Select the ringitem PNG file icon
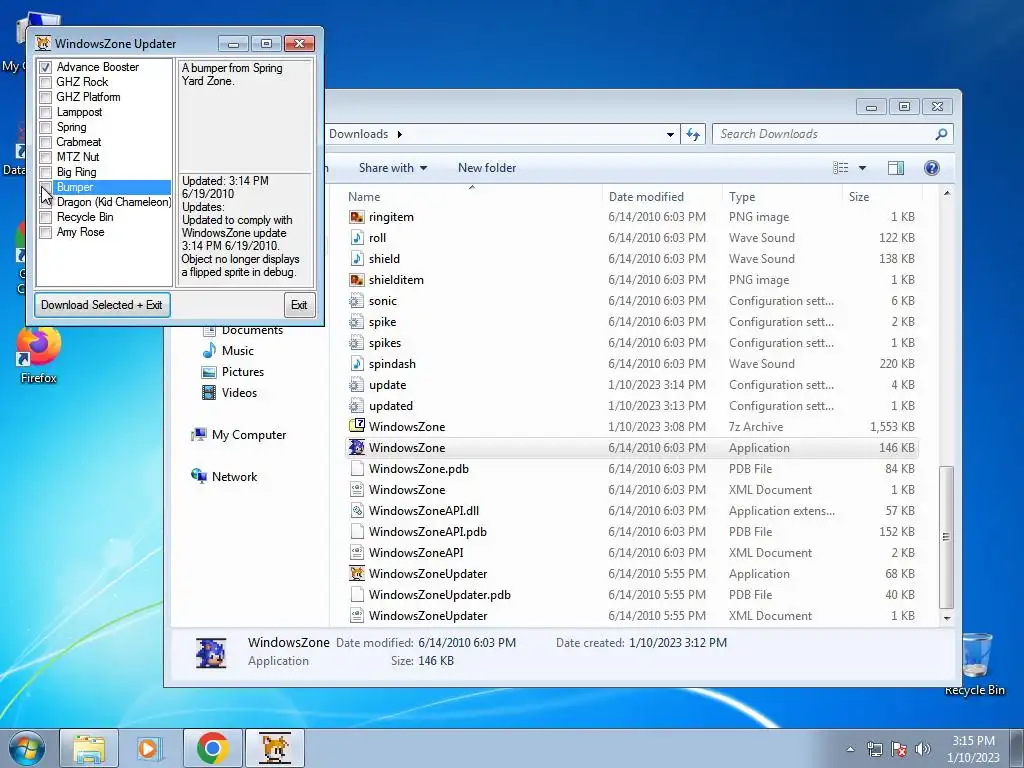Screen dimensions: 1024x768 pos(357,217)
